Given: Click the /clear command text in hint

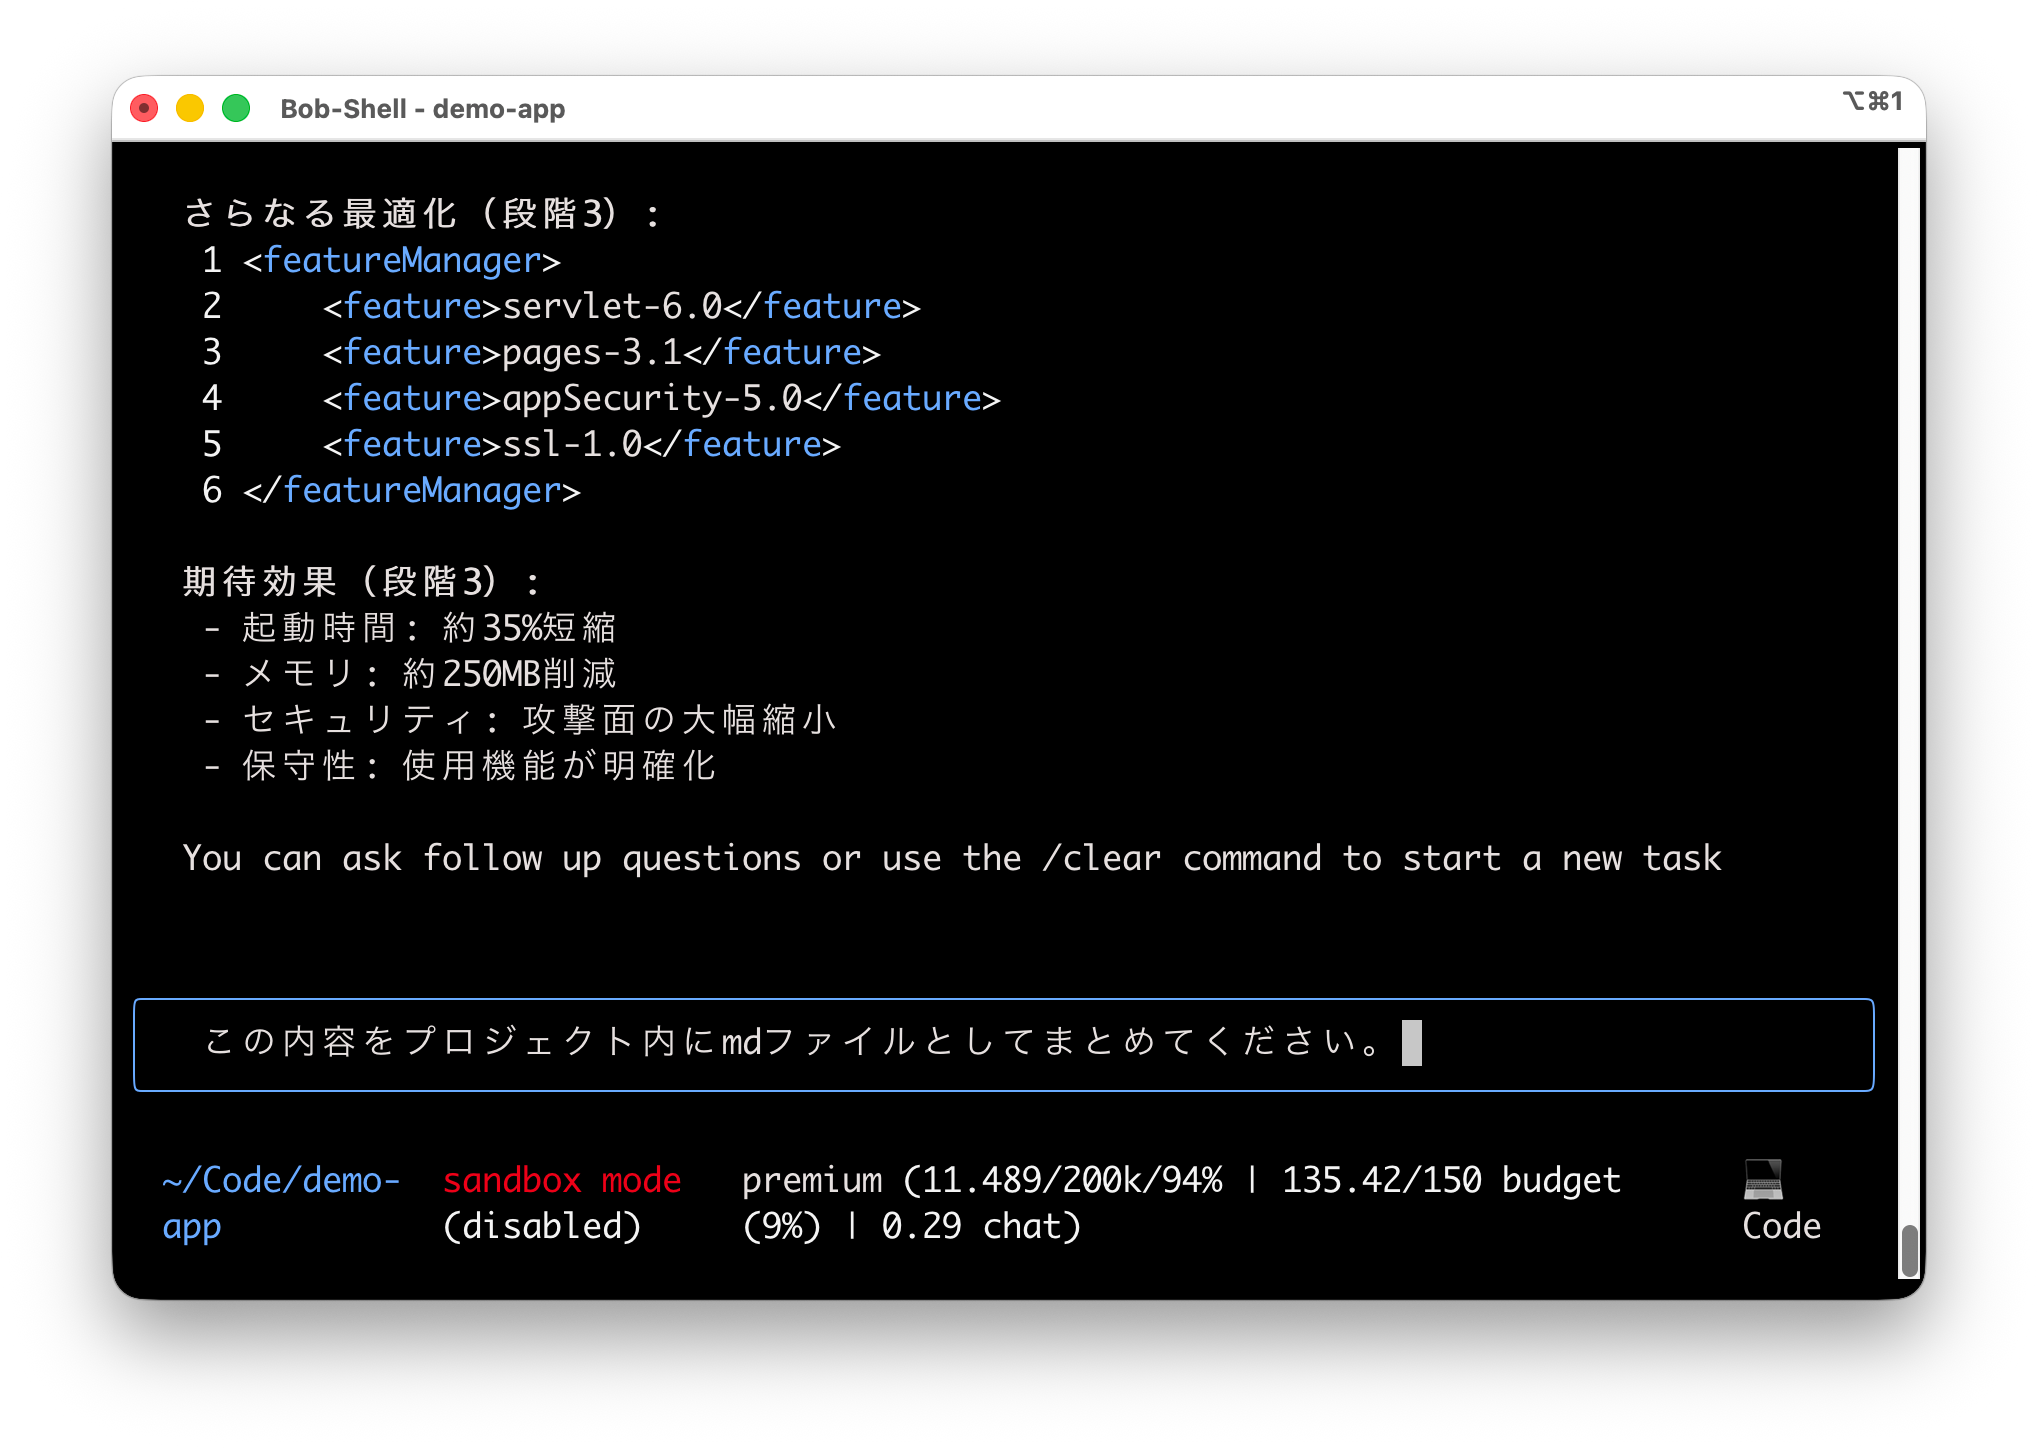Looking at the screenshot, I should pos(1100,858).
